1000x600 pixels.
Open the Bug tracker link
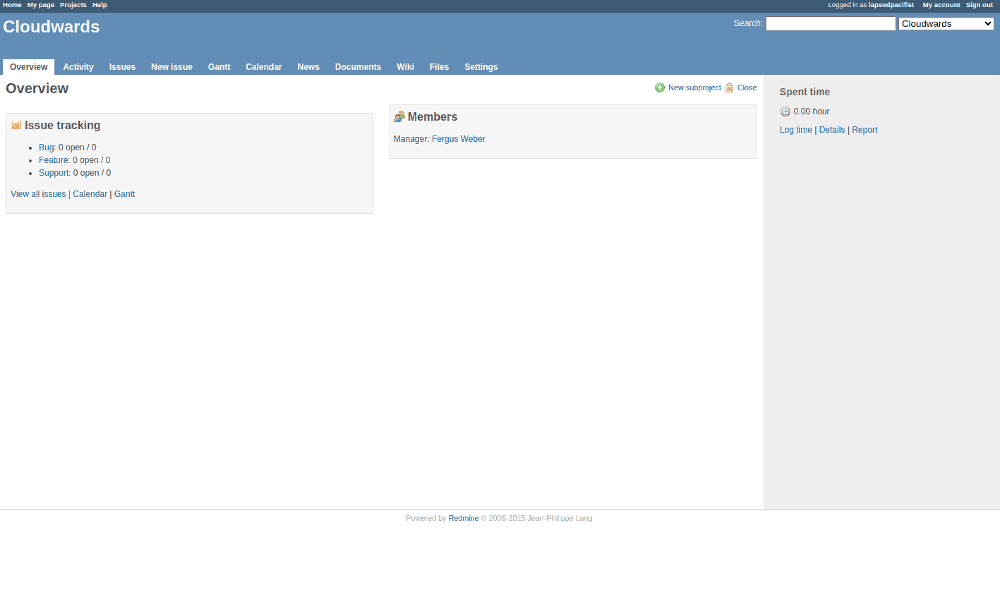click(47, 147)
